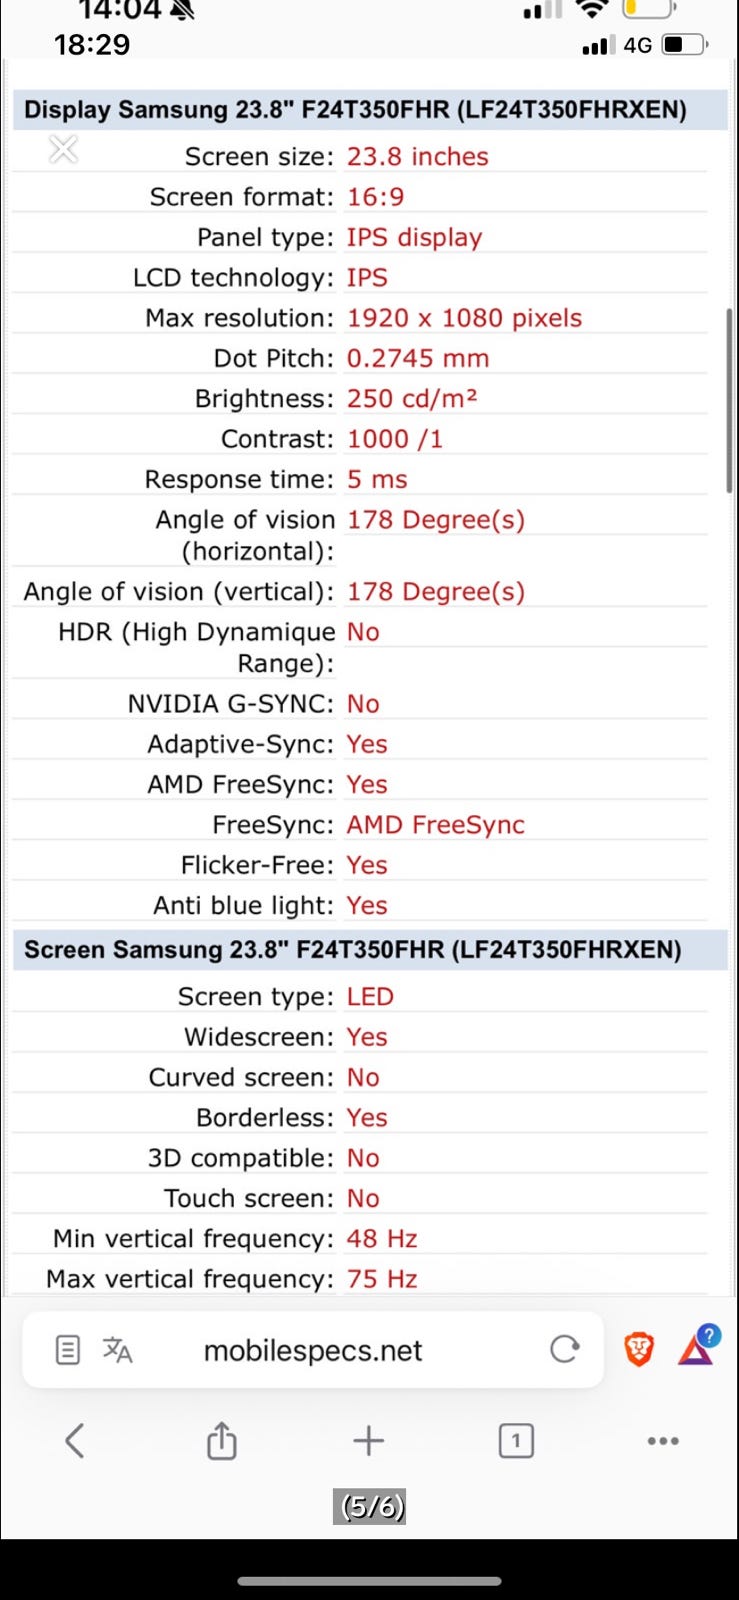This screenshot has width=739, height=1600.
Task: Dismiss using the X icon near Screen size
Action: coord(63,150)
